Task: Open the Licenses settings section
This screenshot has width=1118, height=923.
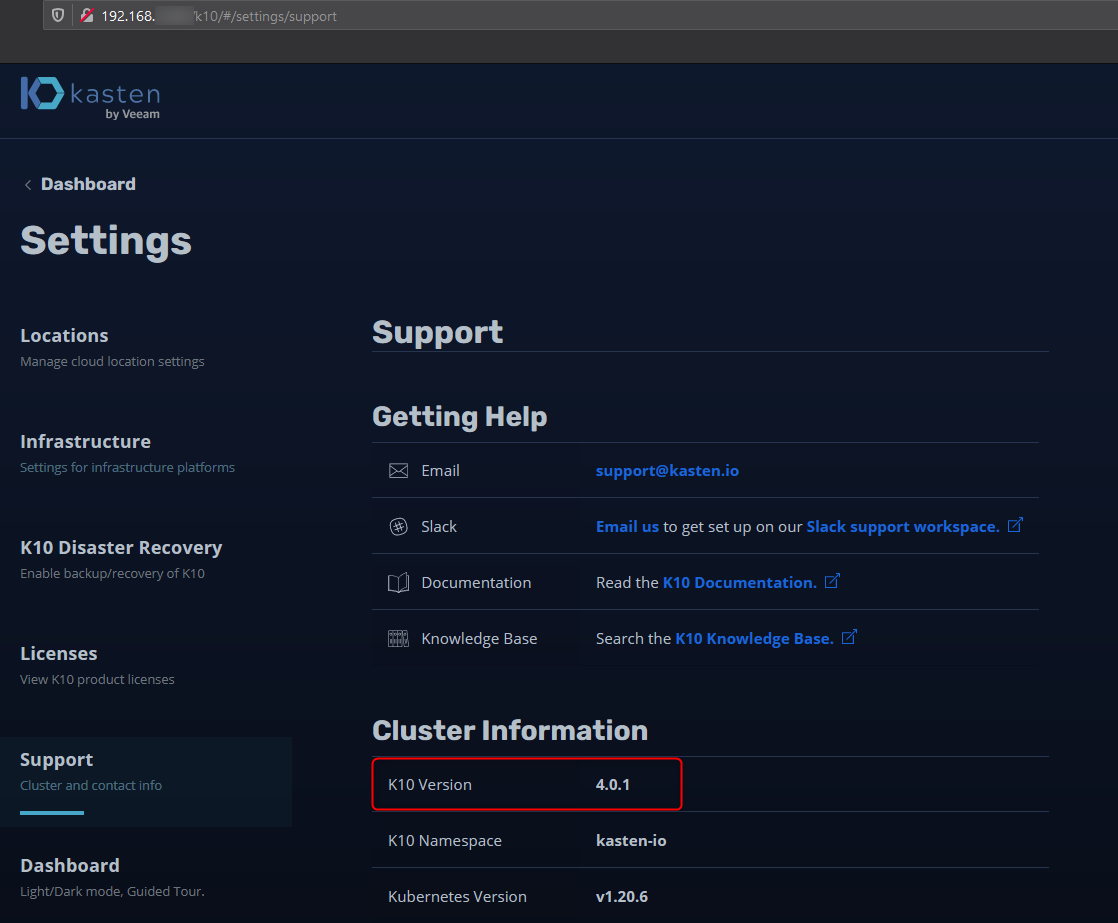Action: 59,654
